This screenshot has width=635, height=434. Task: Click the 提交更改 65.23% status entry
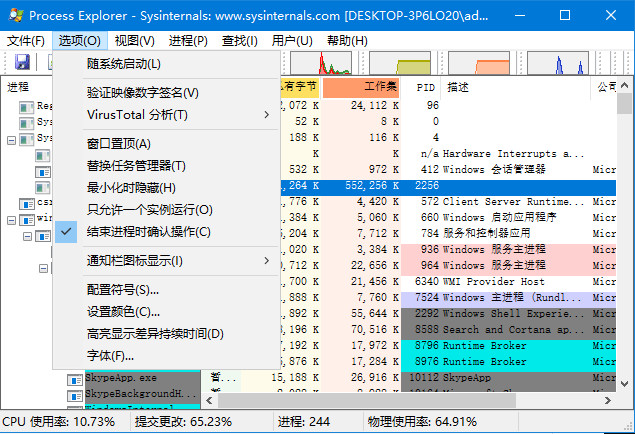183,422
